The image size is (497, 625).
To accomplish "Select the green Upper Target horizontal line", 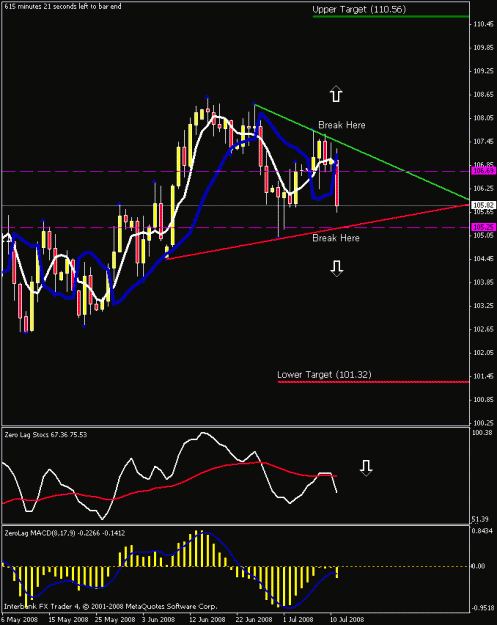I will point(391,17).
